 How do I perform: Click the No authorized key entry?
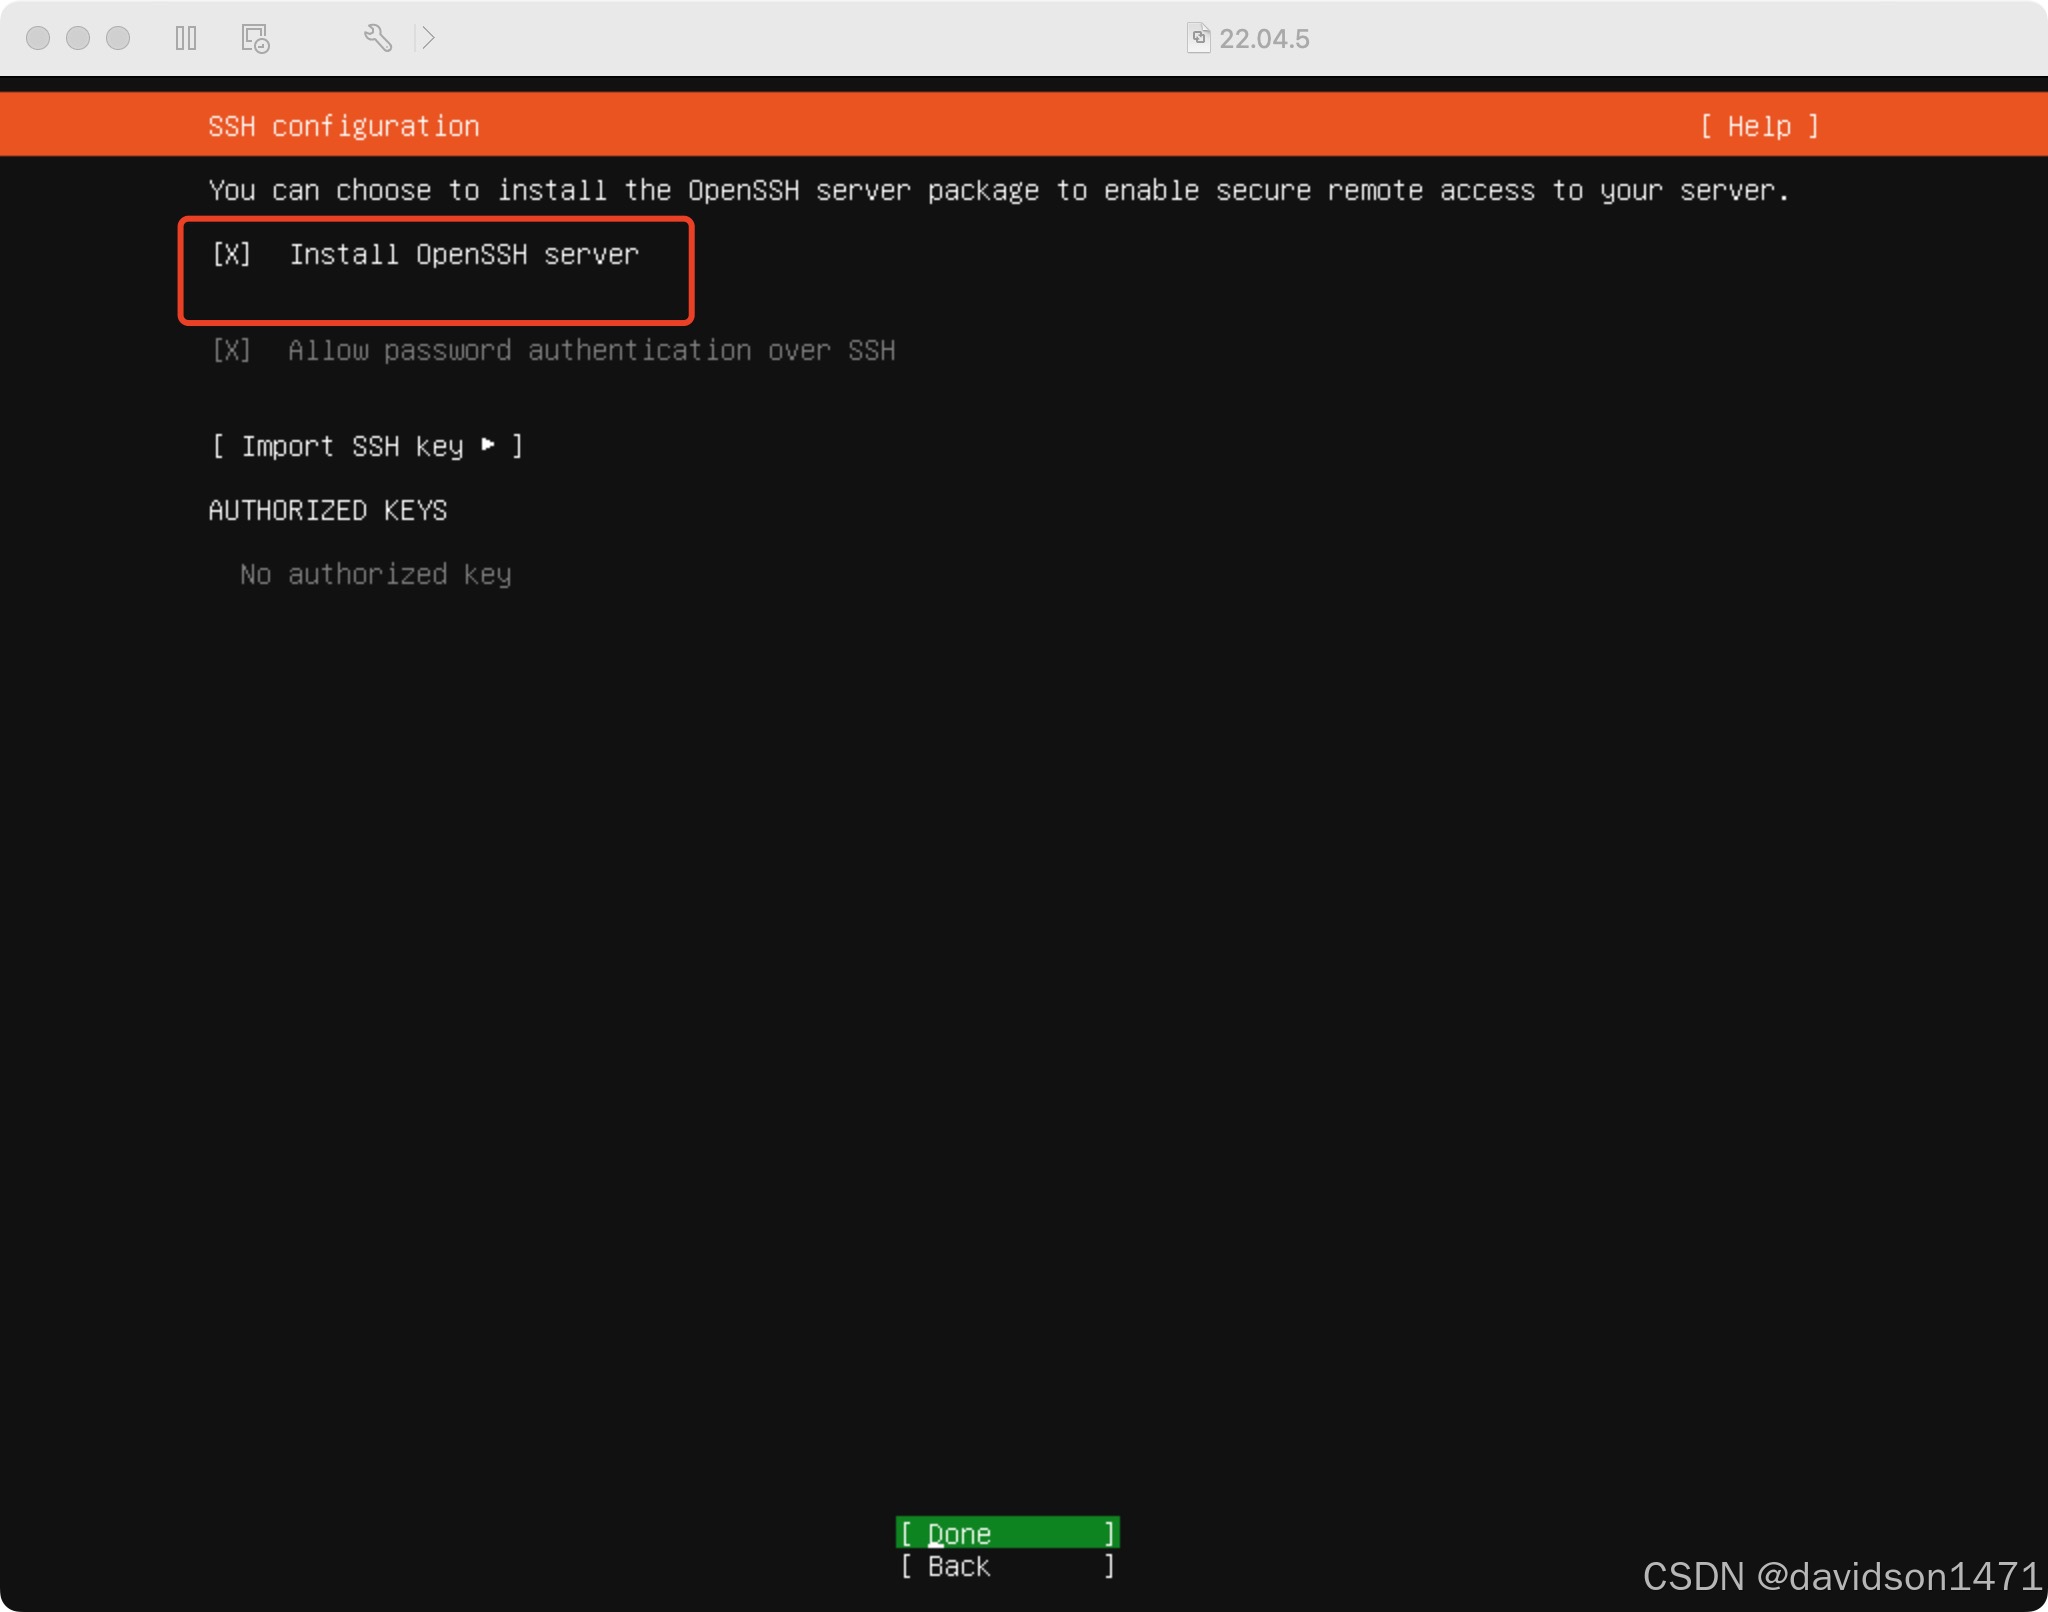(x=375, y=574)
